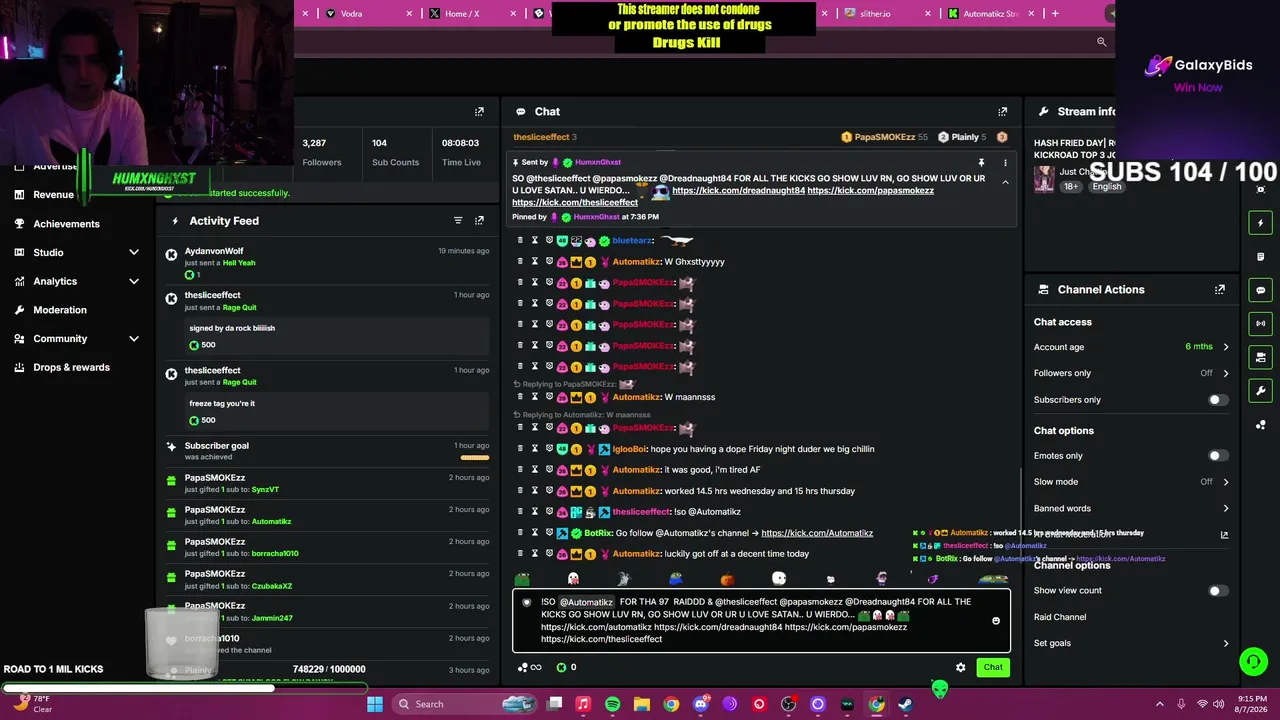Open emoji picker in chat input
This screenshot has height=720, width=1280.
pos(996,621)
